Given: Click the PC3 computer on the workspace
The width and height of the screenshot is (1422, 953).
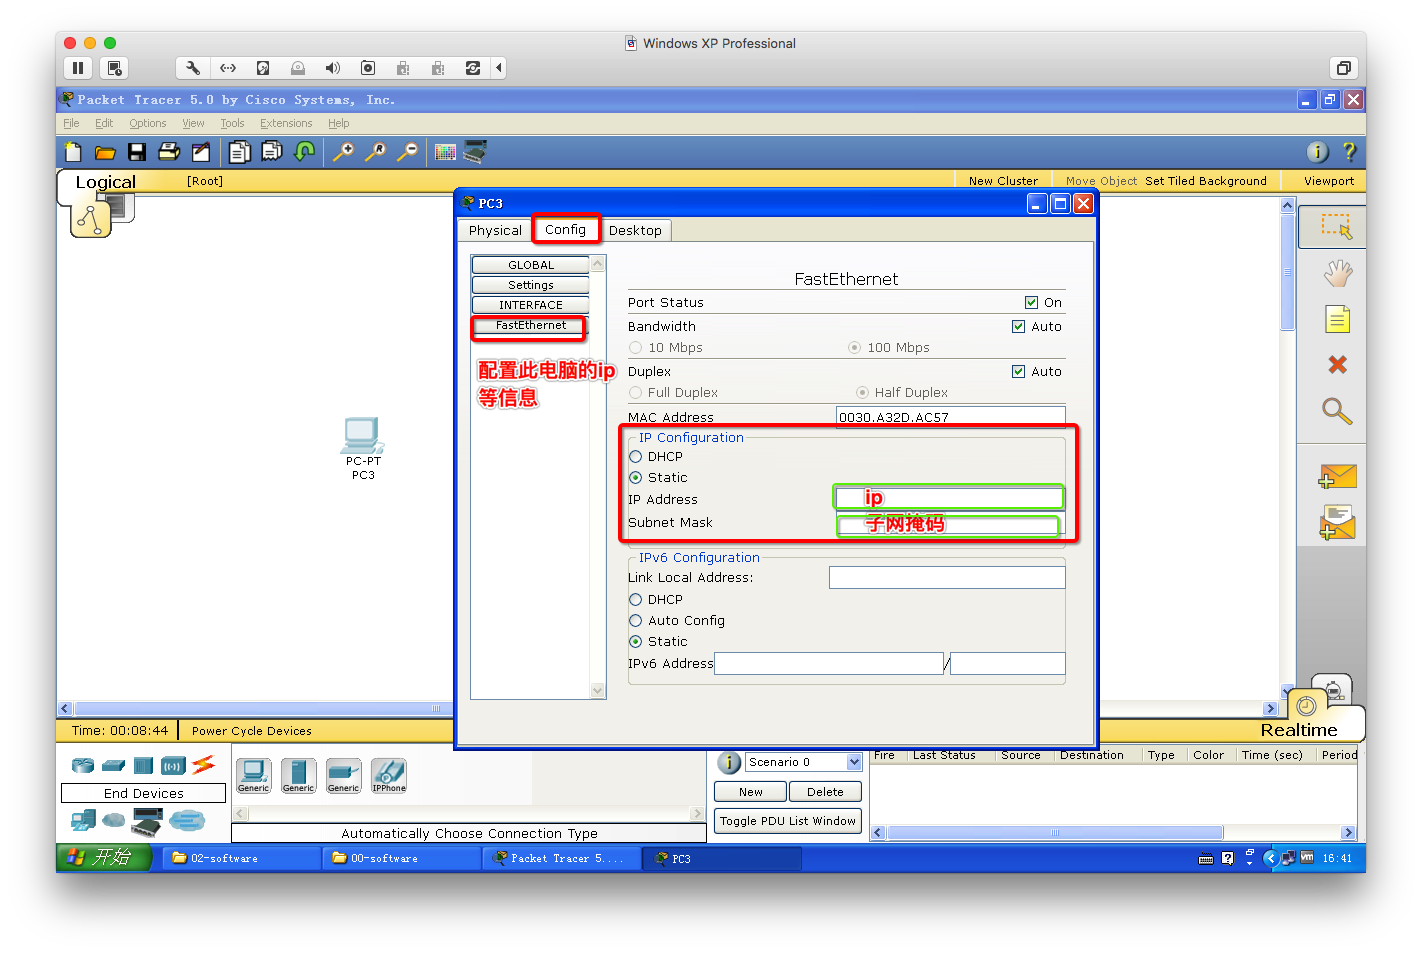Looking at the screenshot, I should (x=362, y=438).
